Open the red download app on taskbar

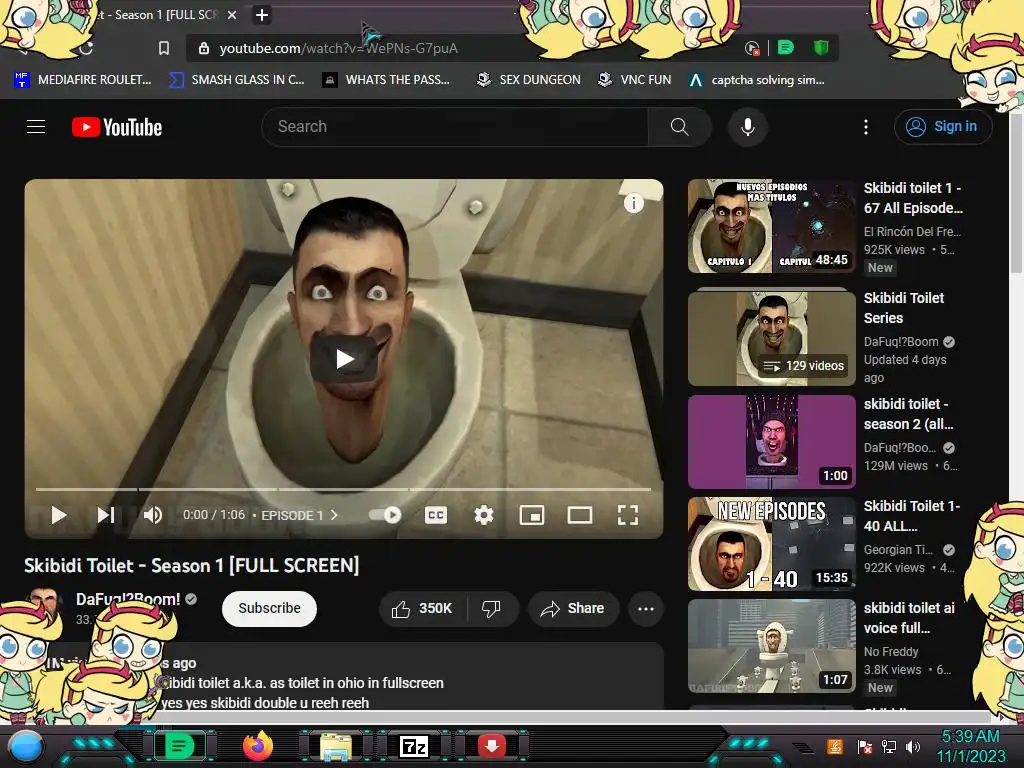[492, 746]
